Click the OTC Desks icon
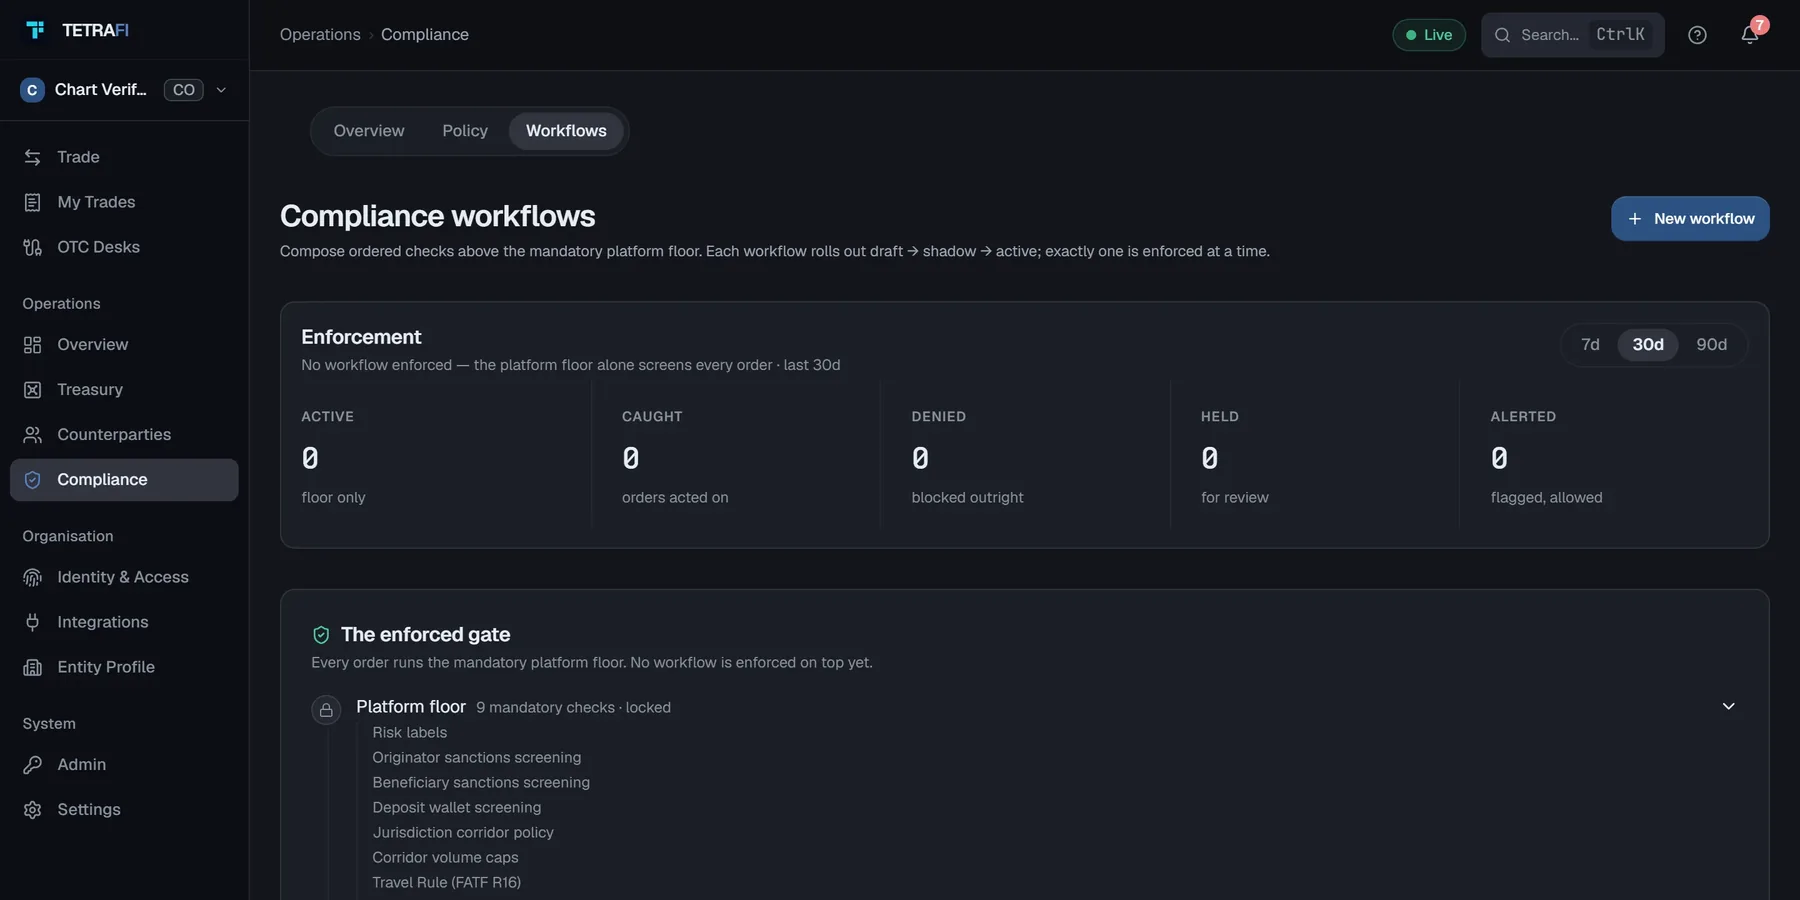 click(33, 247)
